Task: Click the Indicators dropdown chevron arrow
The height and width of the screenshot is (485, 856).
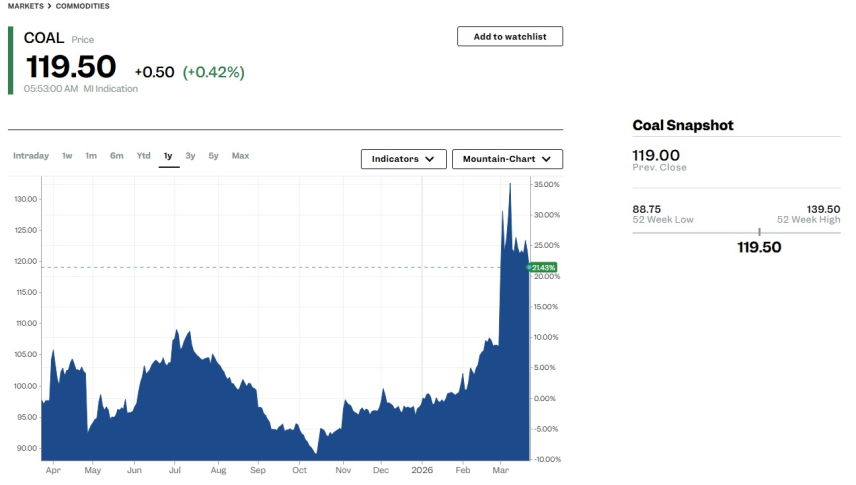Action: (430, 159)
